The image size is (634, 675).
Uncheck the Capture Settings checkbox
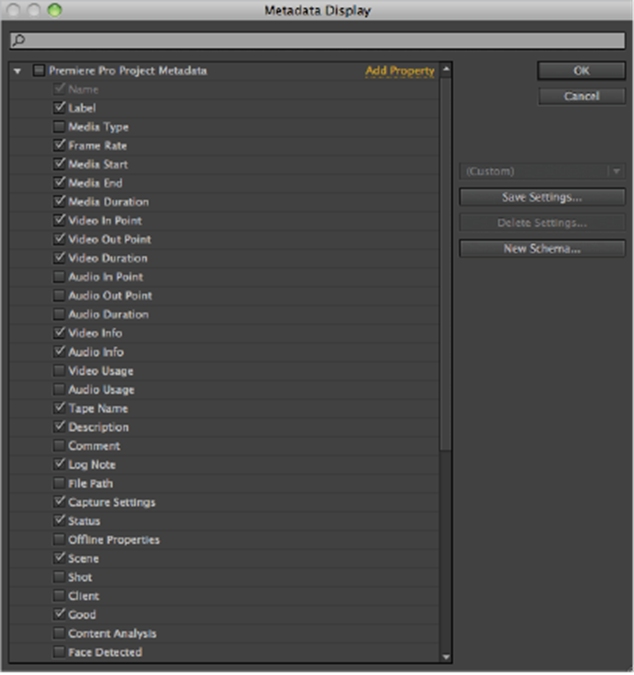pyautogui.click(x=59, y=502)
